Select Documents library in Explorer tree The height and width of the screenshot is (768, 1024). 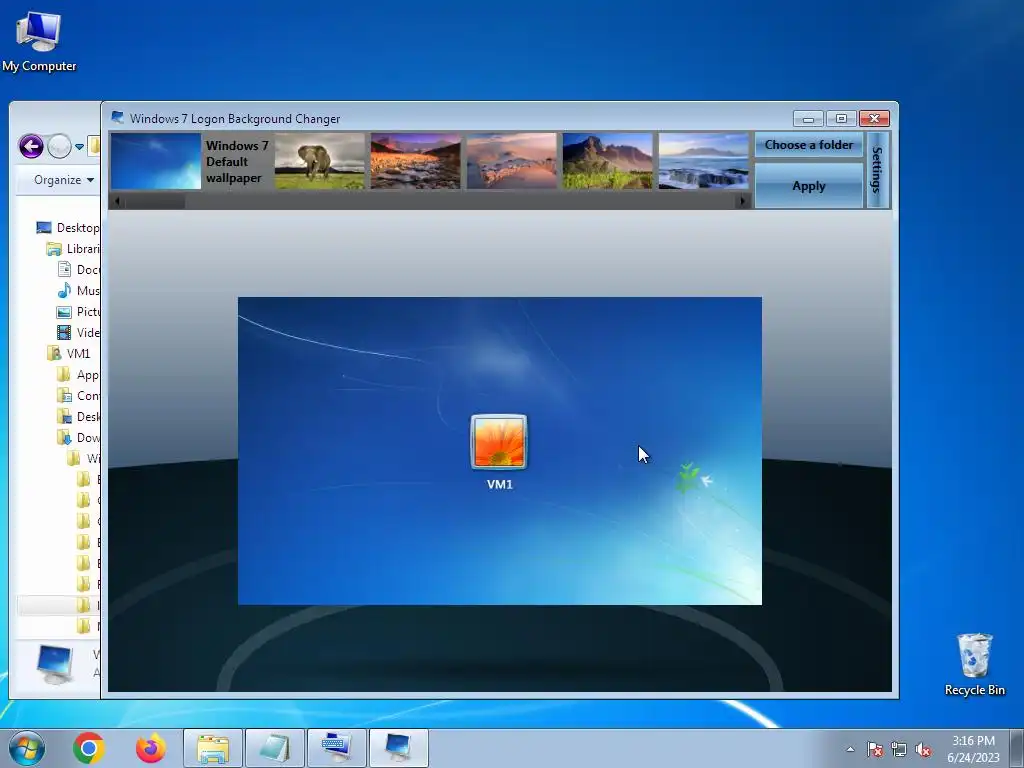[x=79, y=270]
